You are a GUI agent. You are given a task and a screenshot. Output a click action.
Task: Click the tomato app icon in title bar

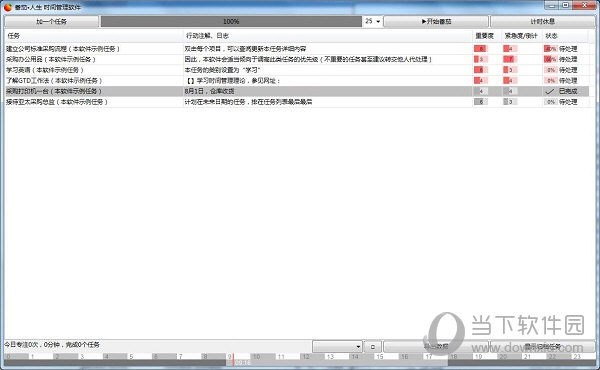coord(8,7)
